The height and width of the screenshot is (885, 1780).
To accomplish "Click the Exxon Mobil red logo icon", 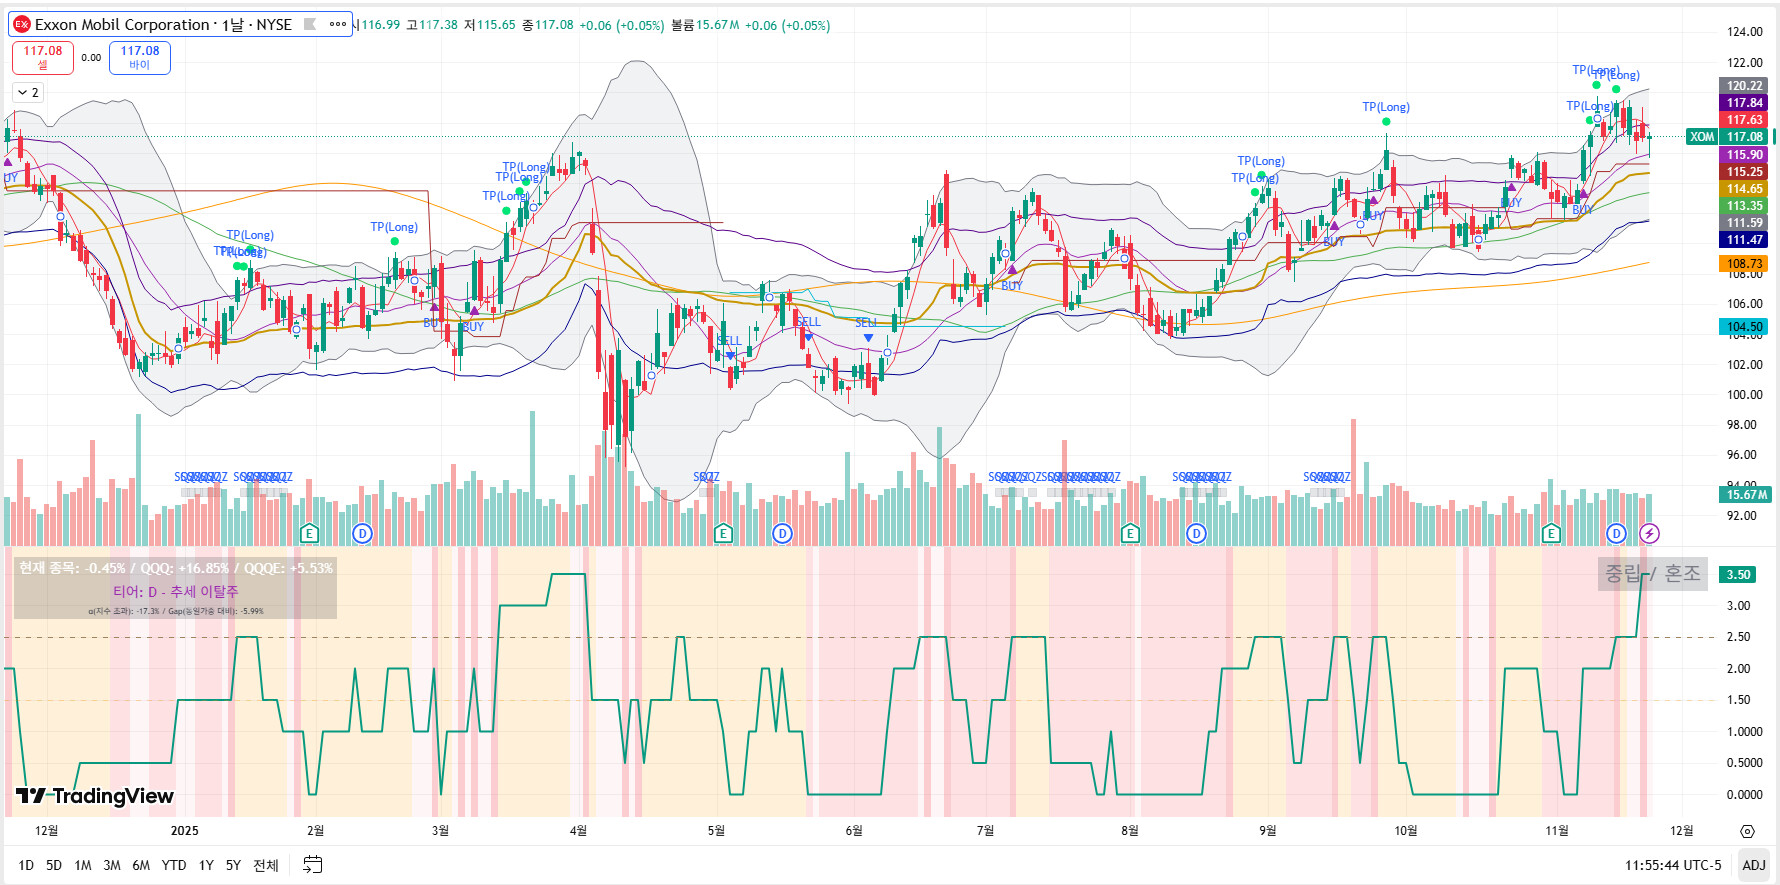I will click(22, 24).
